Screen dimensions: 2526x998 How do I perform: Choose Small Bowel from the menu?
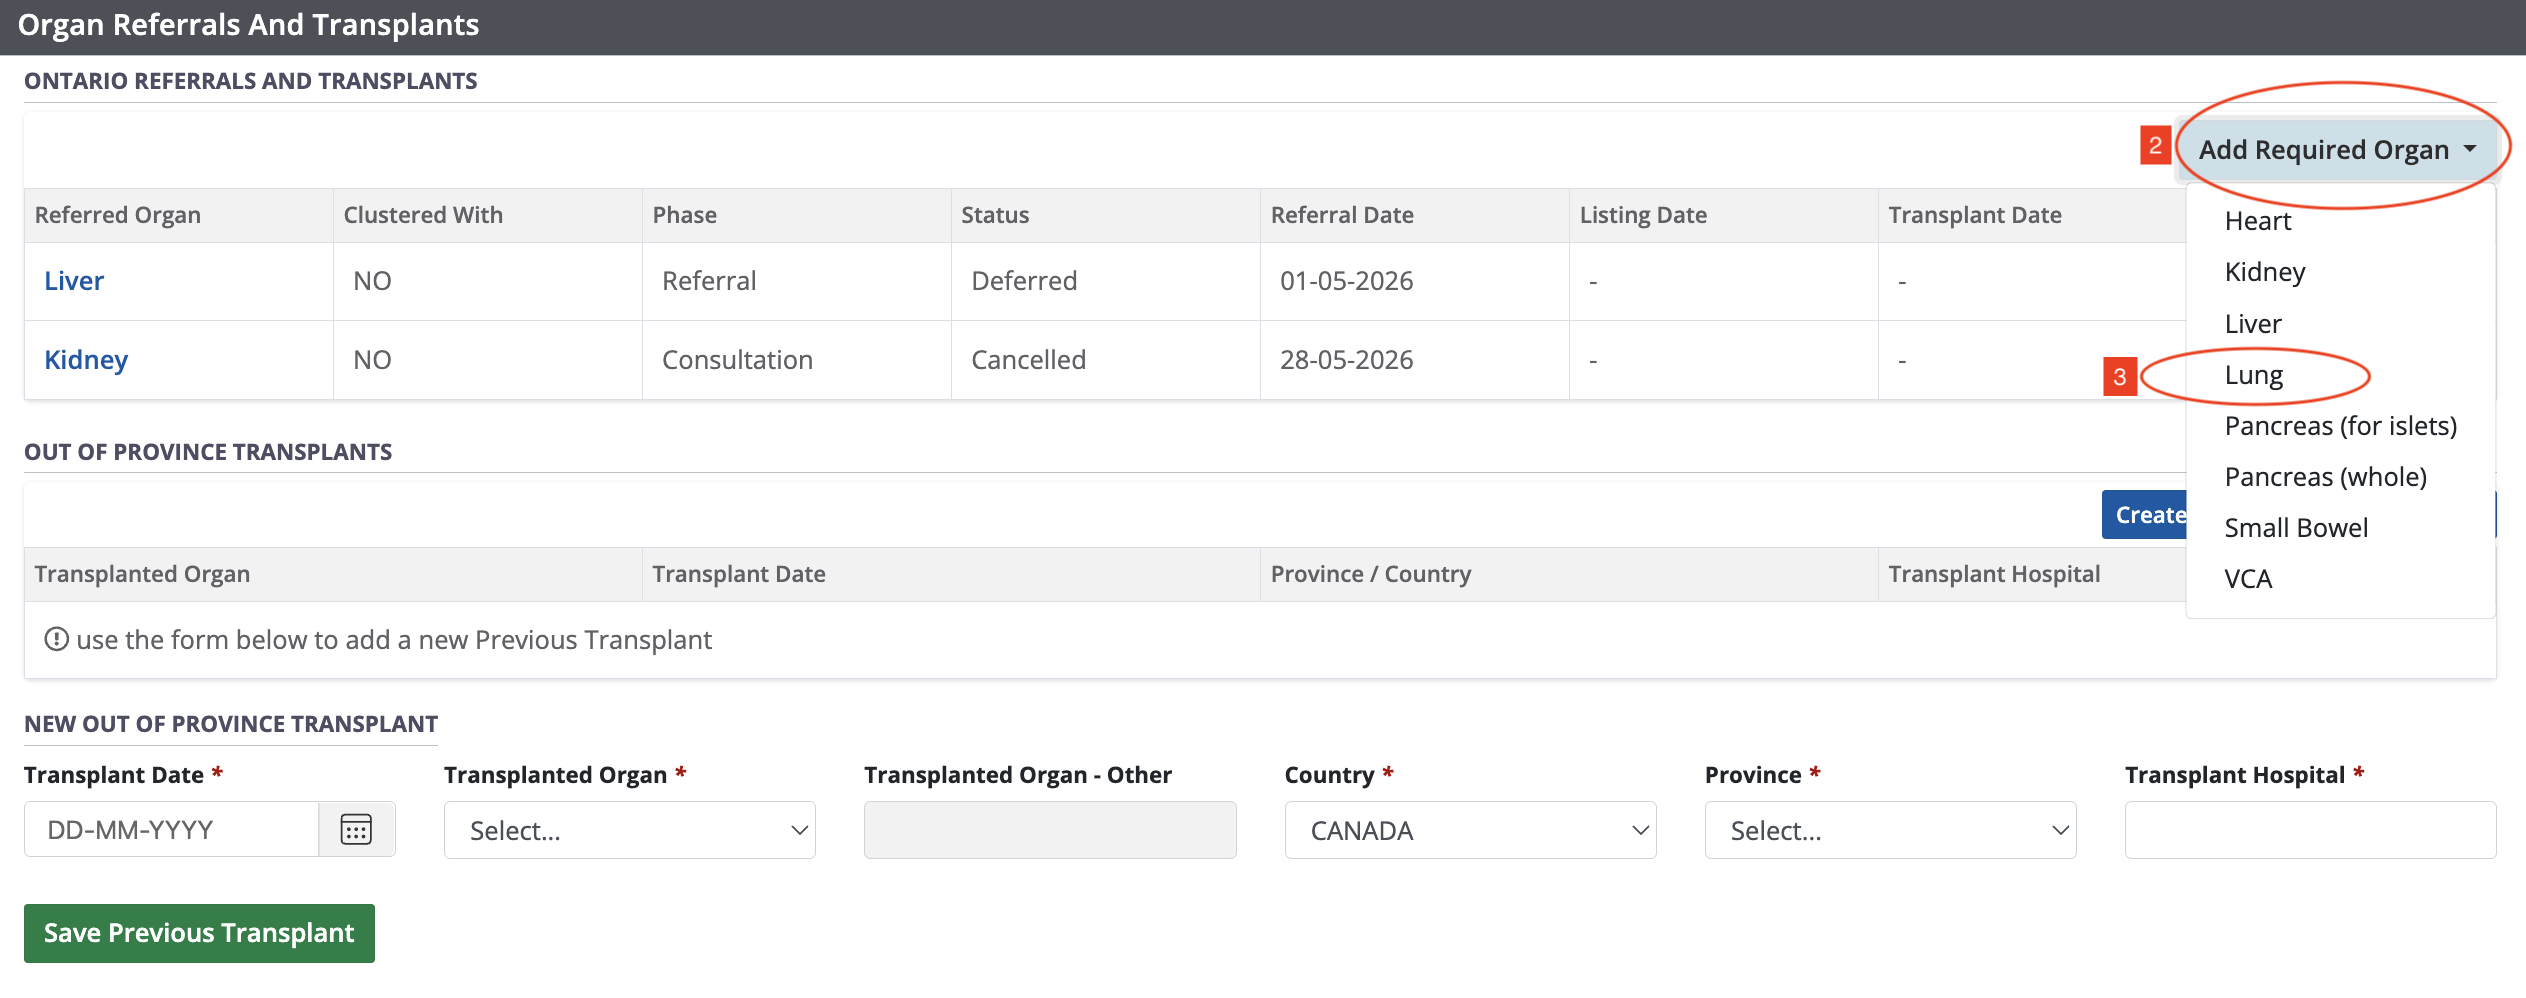coord(2296,528)
